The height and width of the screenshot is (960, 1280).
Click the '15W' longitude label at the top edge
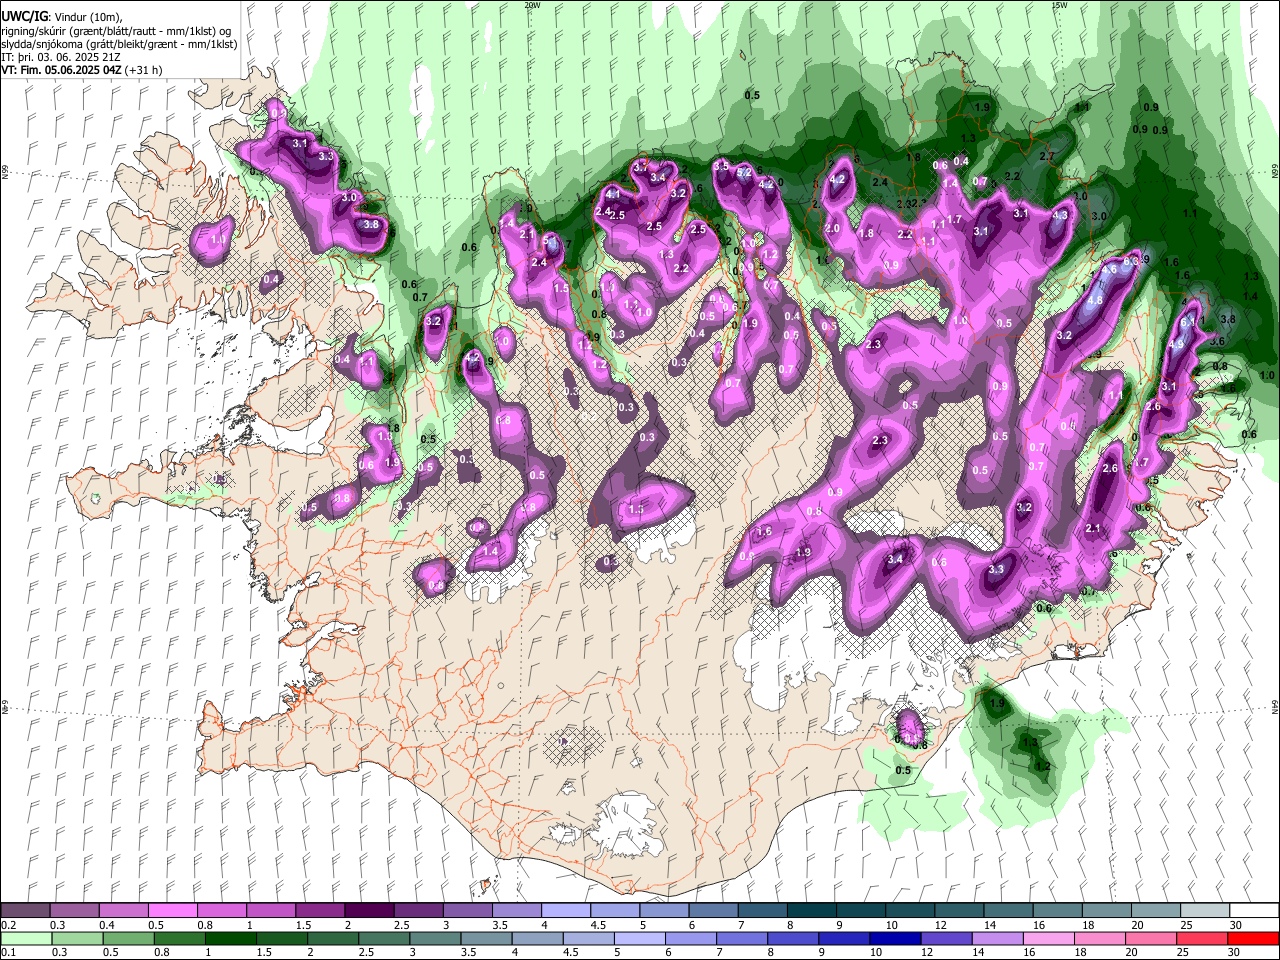pyautogui.click(x=1059, y=5)
